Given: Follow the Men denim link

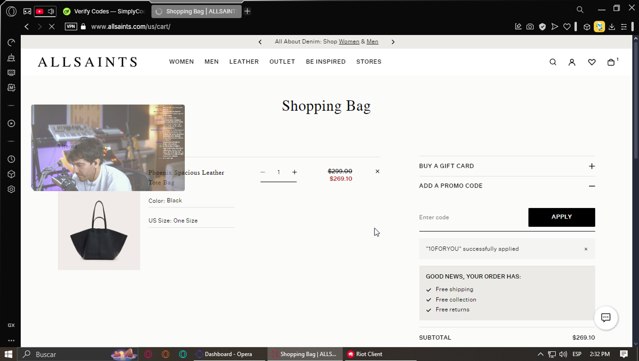Looking at the screenshot, I should [x=372, y=42].
